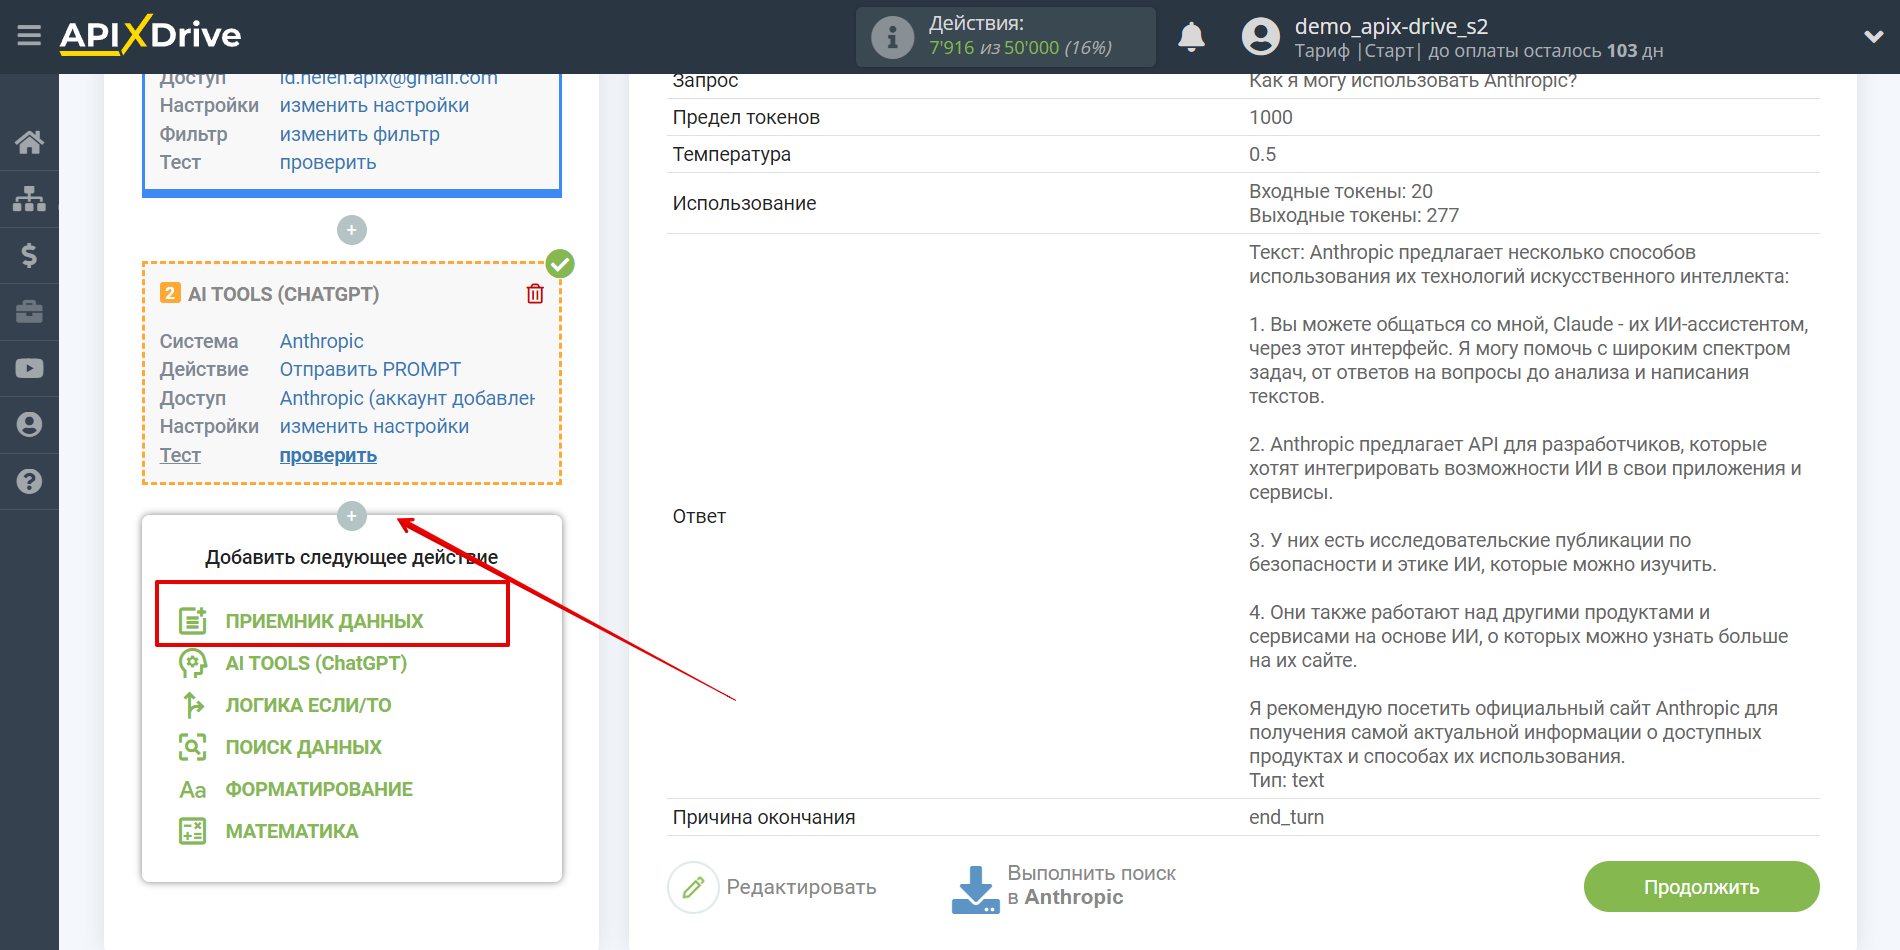Expand the account dropdown chevron
Viewport: 1900px width, 950px height.
click(x=1873, y=37)
